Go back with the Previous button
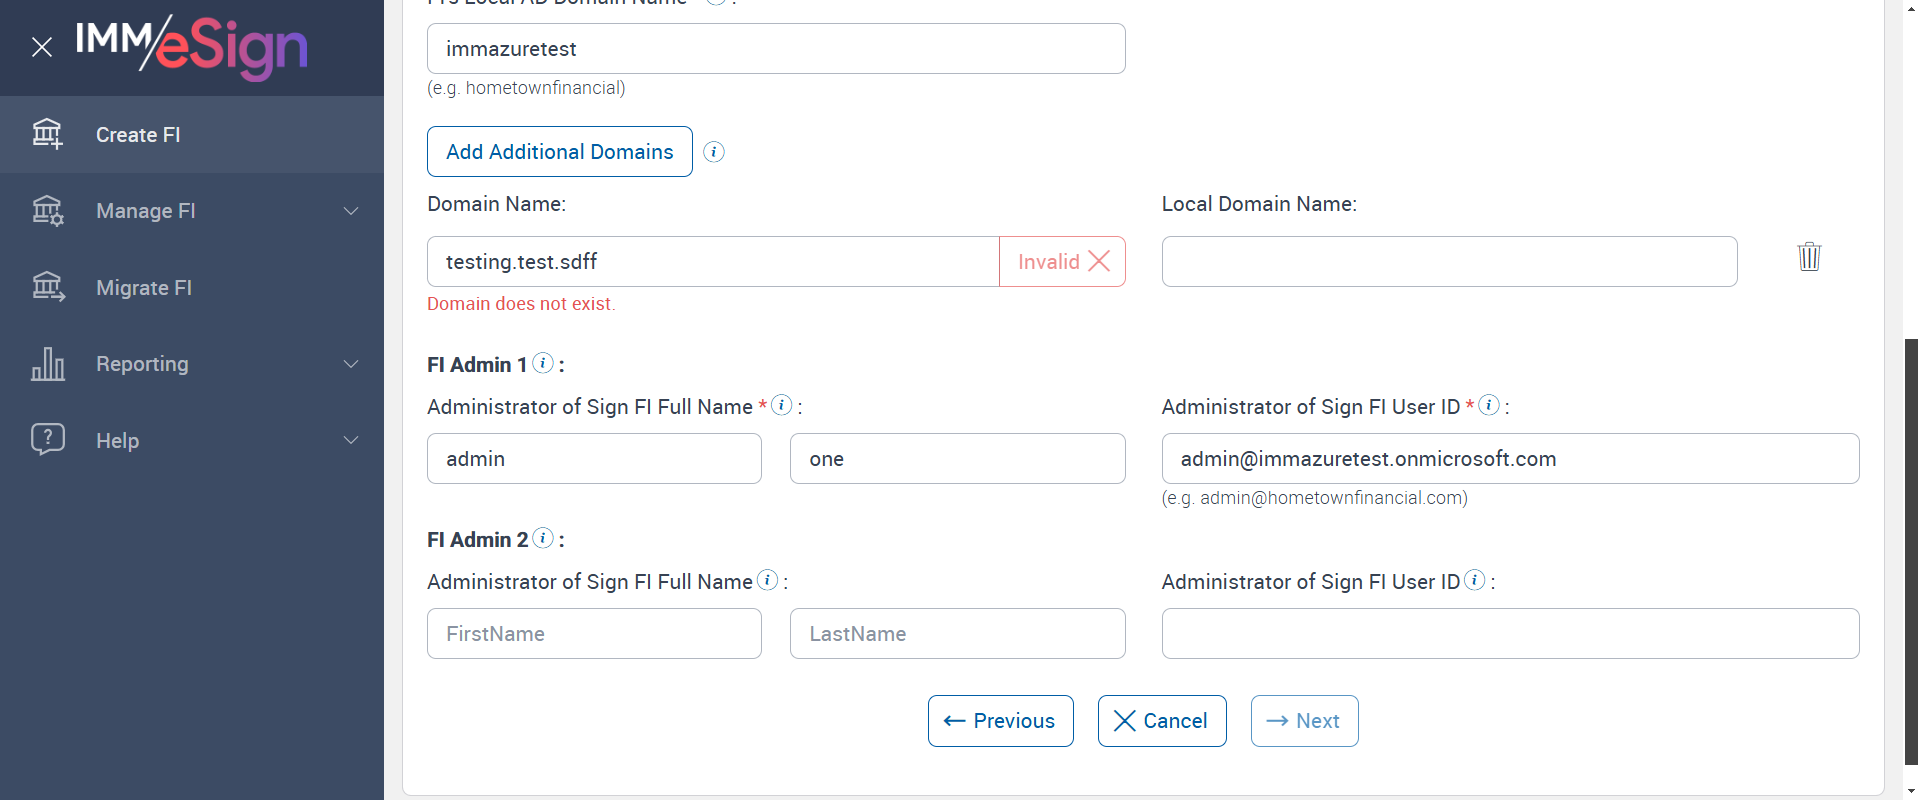 tap(1000, 721)
